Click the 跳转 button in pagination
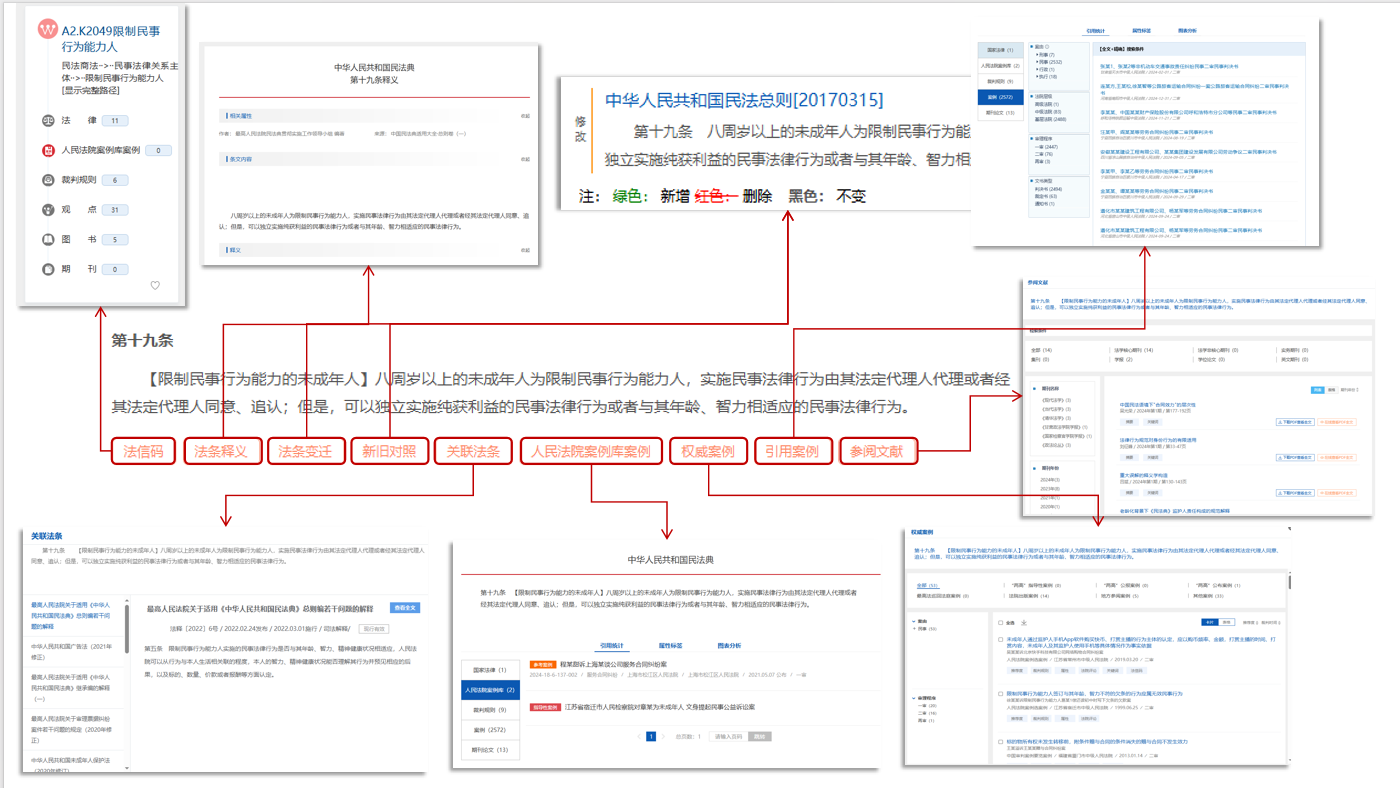The height and width of the screenshot is (788, 1400). point(760,737)
